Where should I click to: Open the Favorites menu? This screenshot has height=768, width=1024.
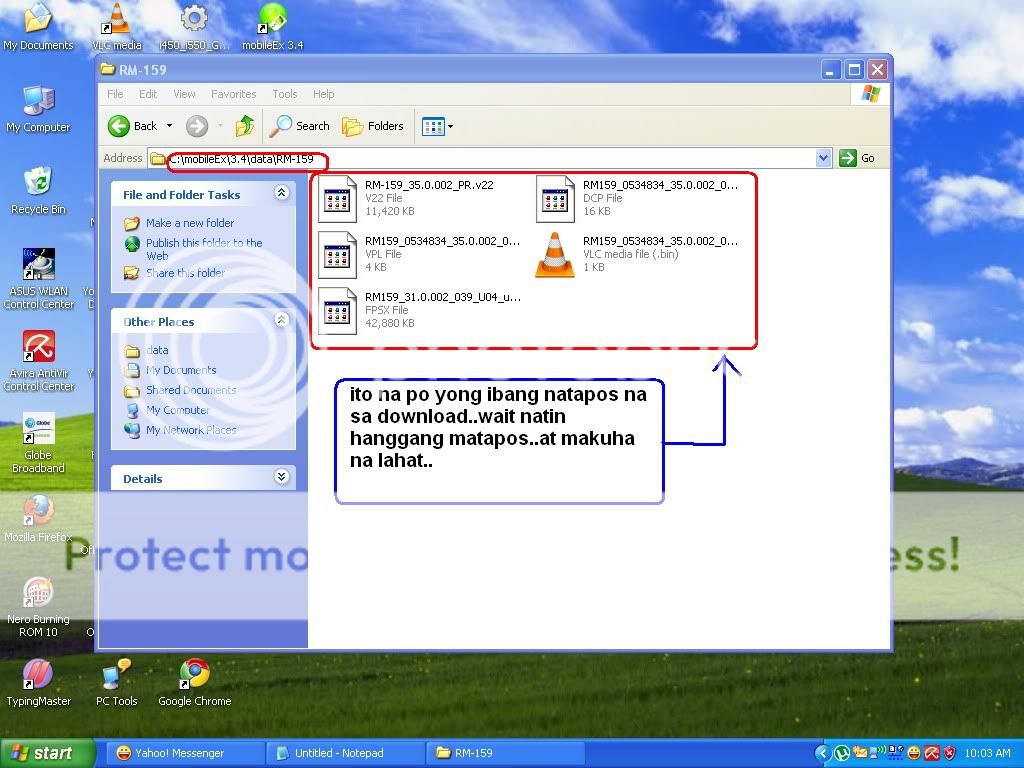tap(233, 94)
